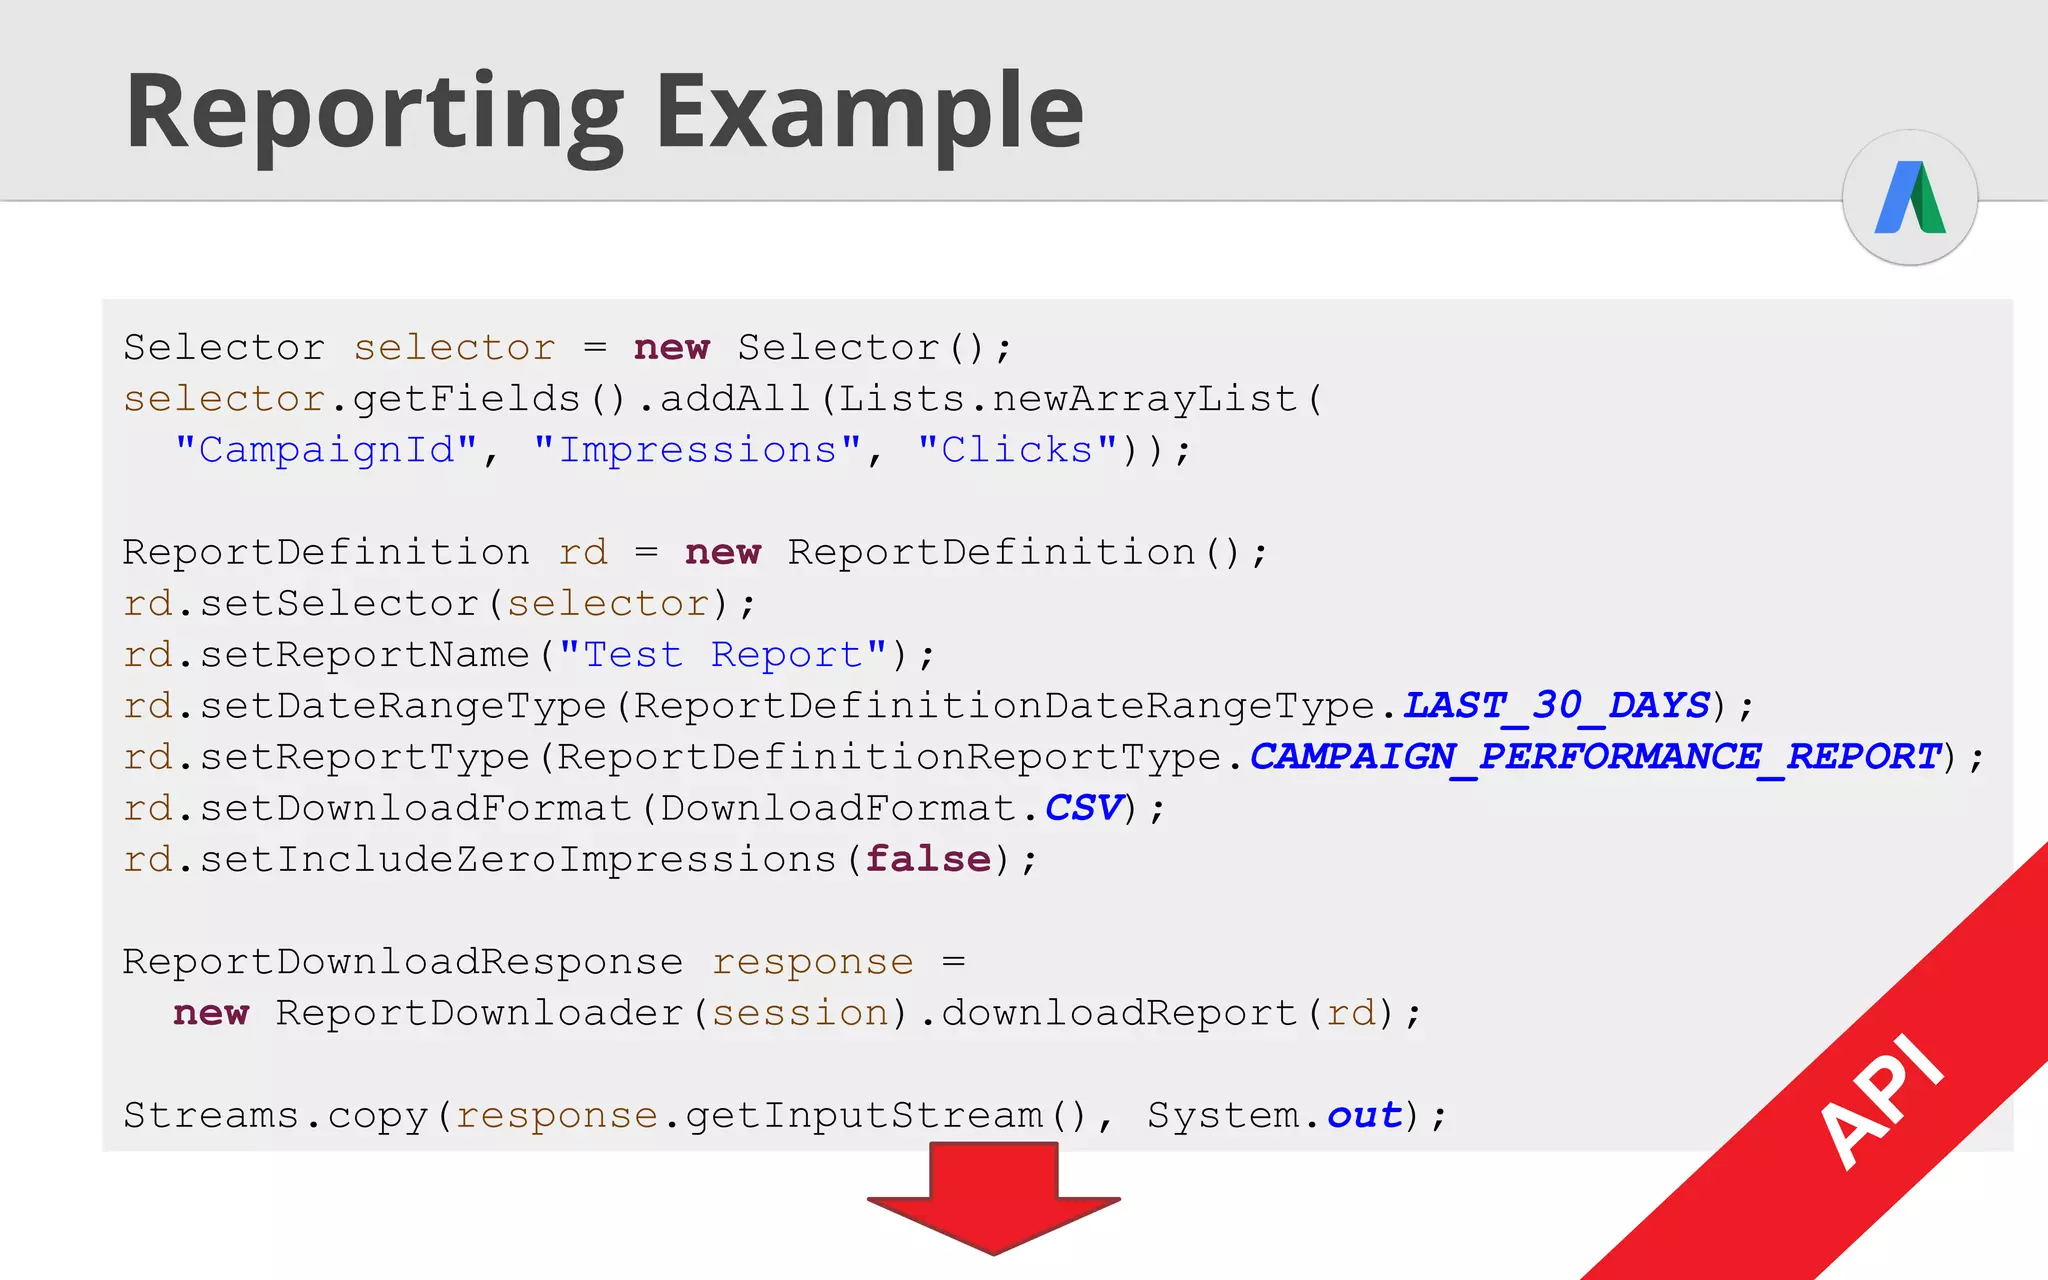Click the Streams.copy code line

click(x=785, y=1115)
